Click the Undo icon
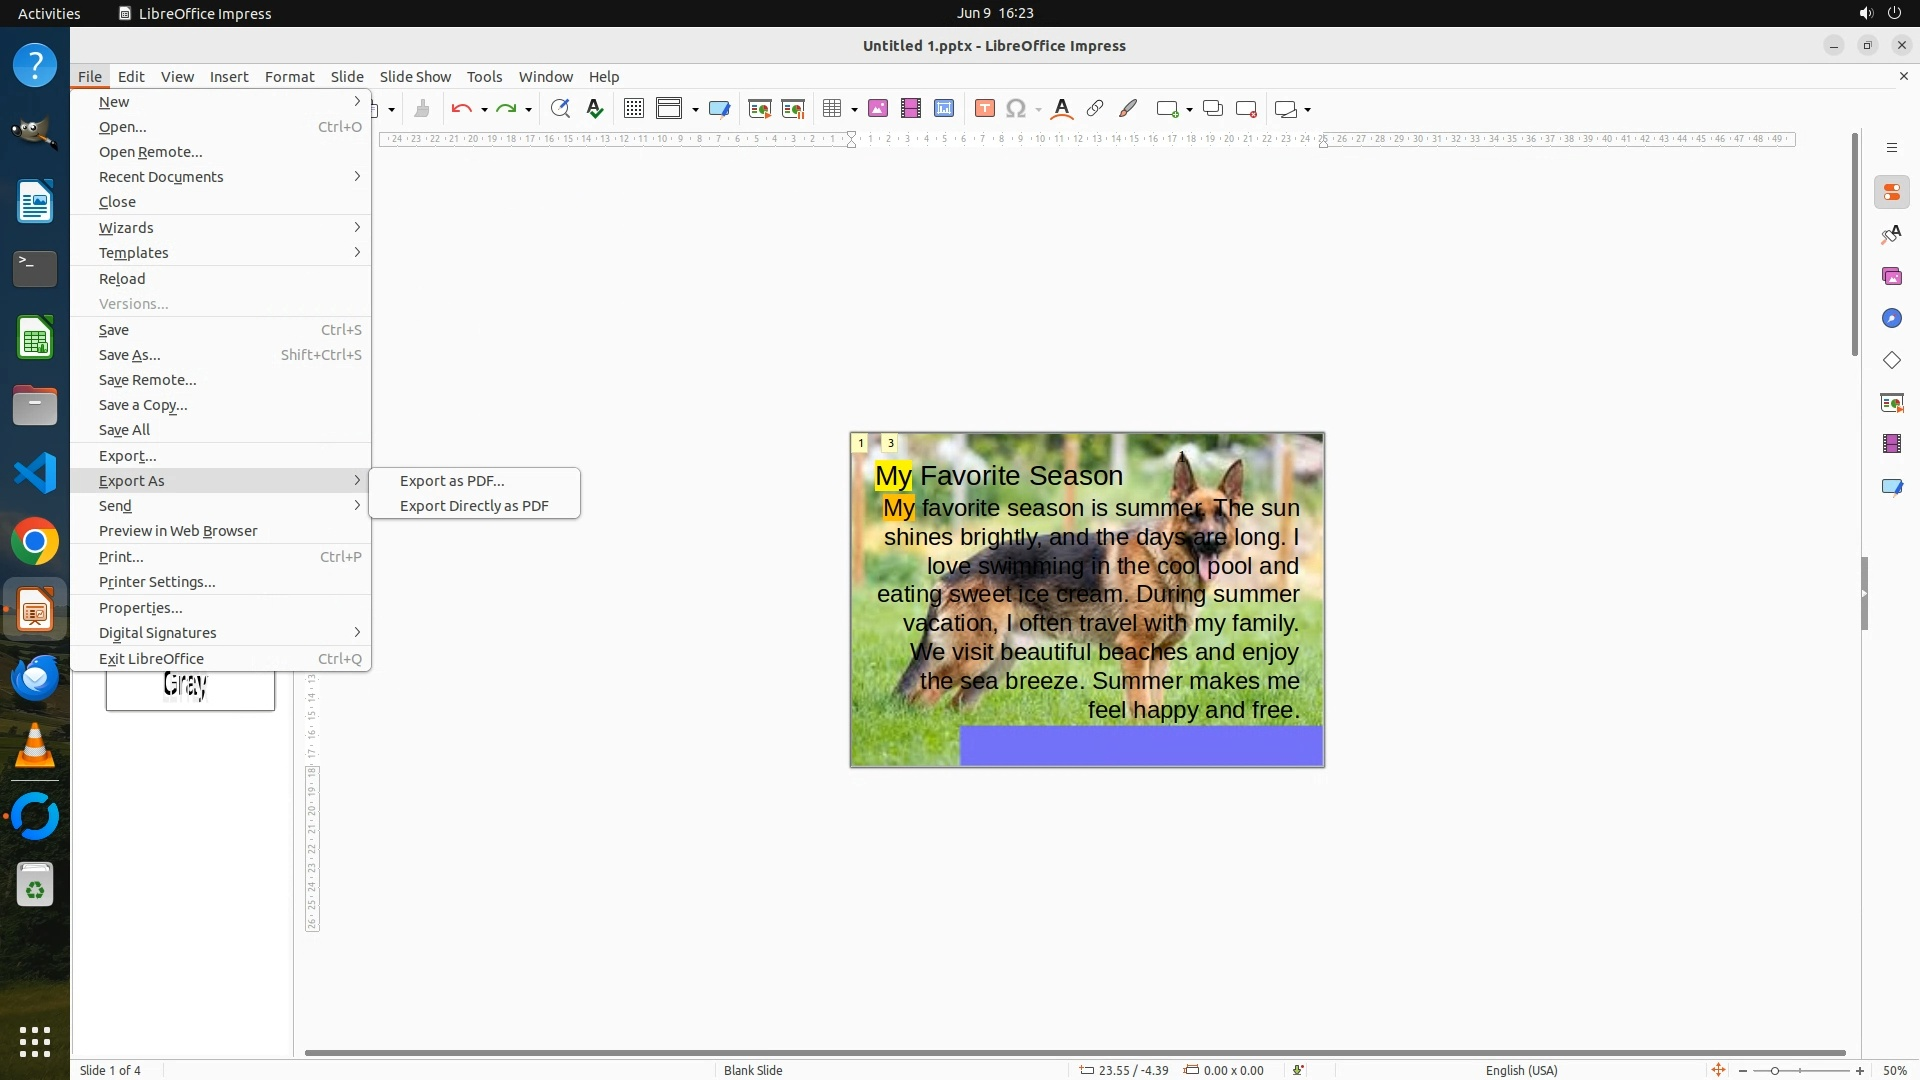The width and height of the screenshot is (1920, 1080). [461, 109]
